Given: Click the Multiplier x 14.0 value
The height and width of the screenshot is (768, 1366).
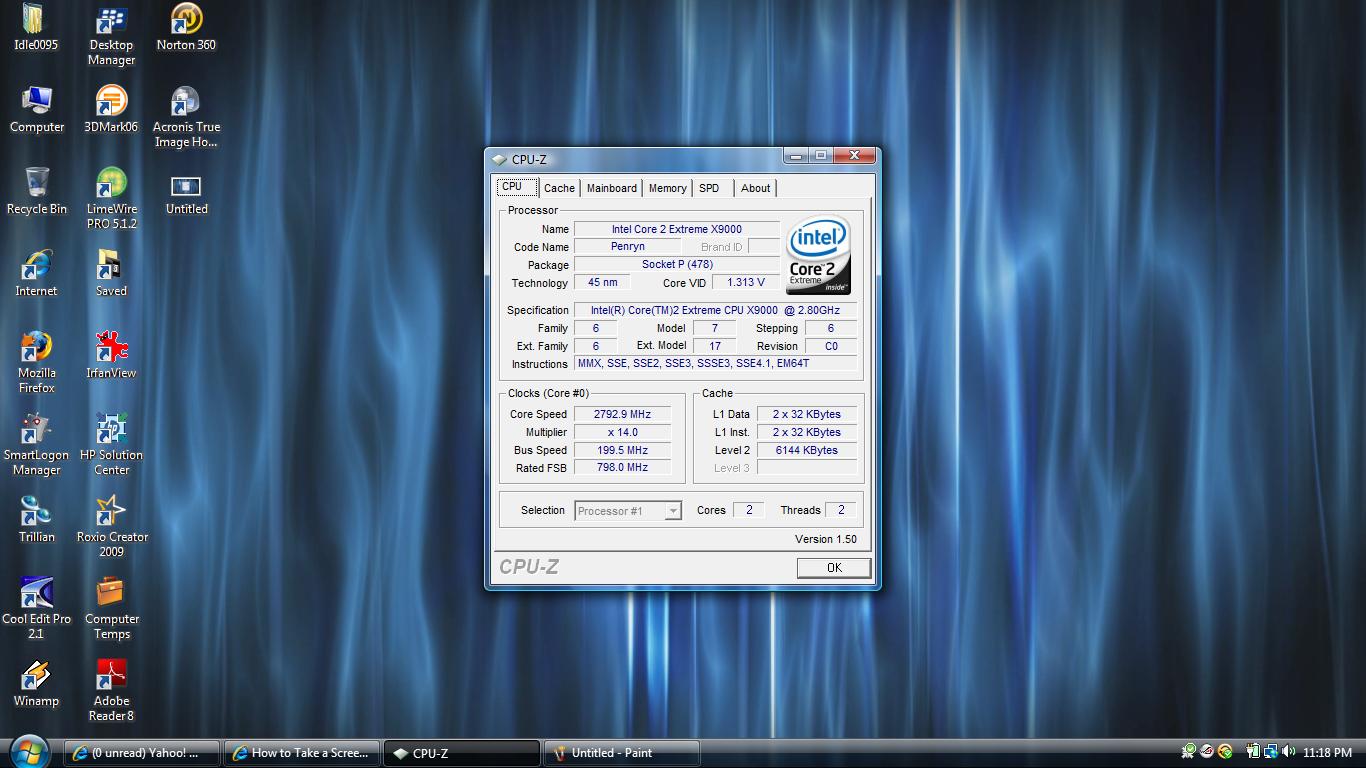Looking at the screenshot, I should [622, 432].
